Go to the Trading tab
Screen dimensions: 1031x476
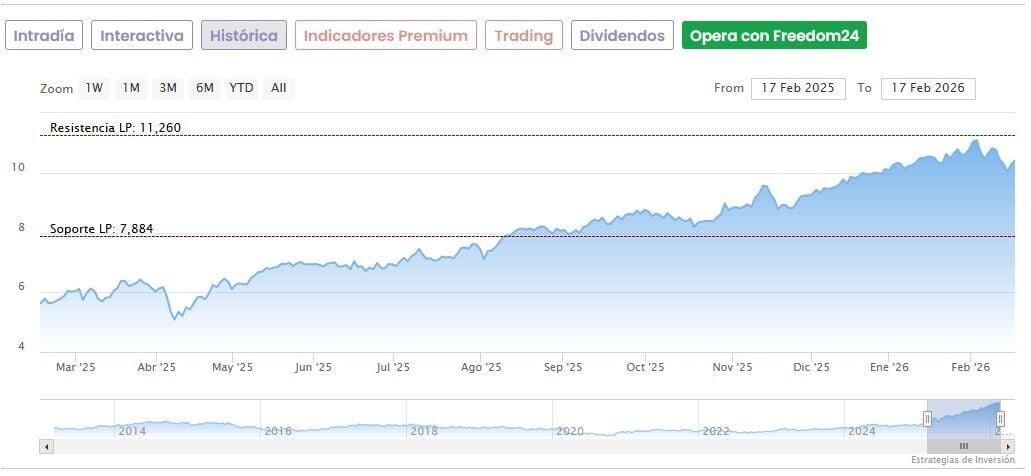click(523, 36)
